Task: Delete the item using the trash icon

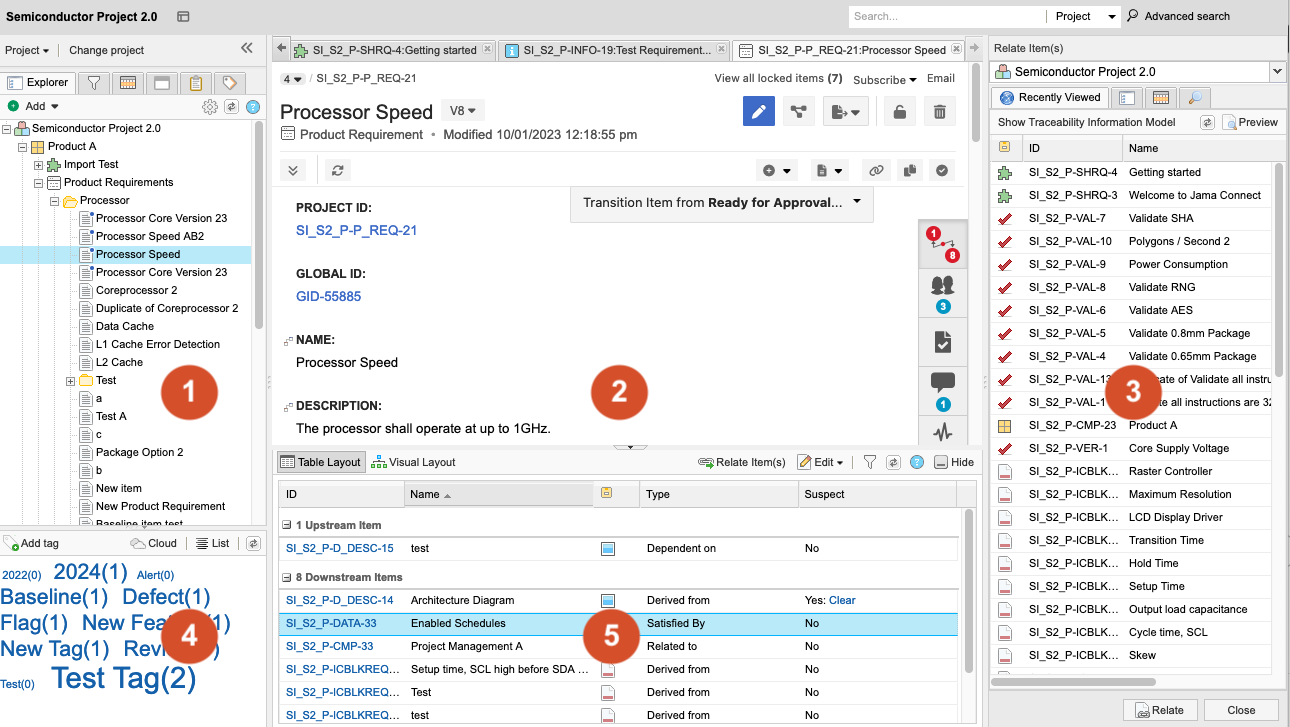Action: (938, 112)
